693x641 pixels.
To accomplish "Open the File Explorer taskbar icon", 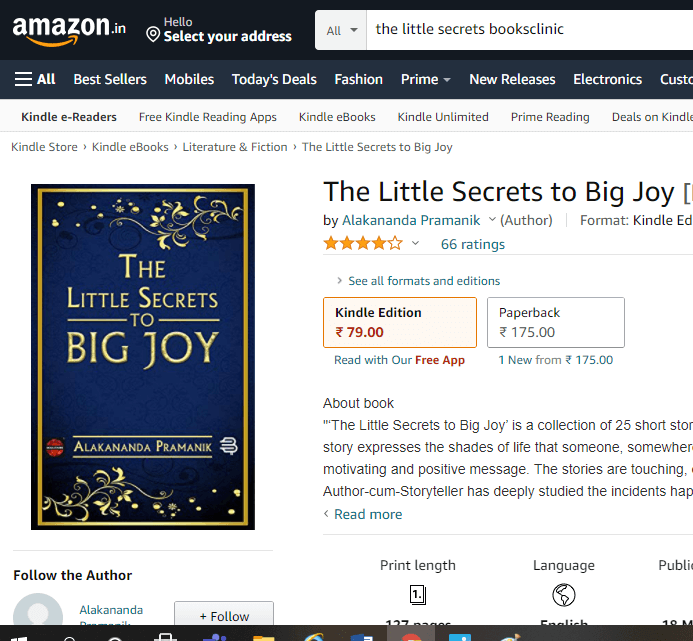I will (264, 637).
